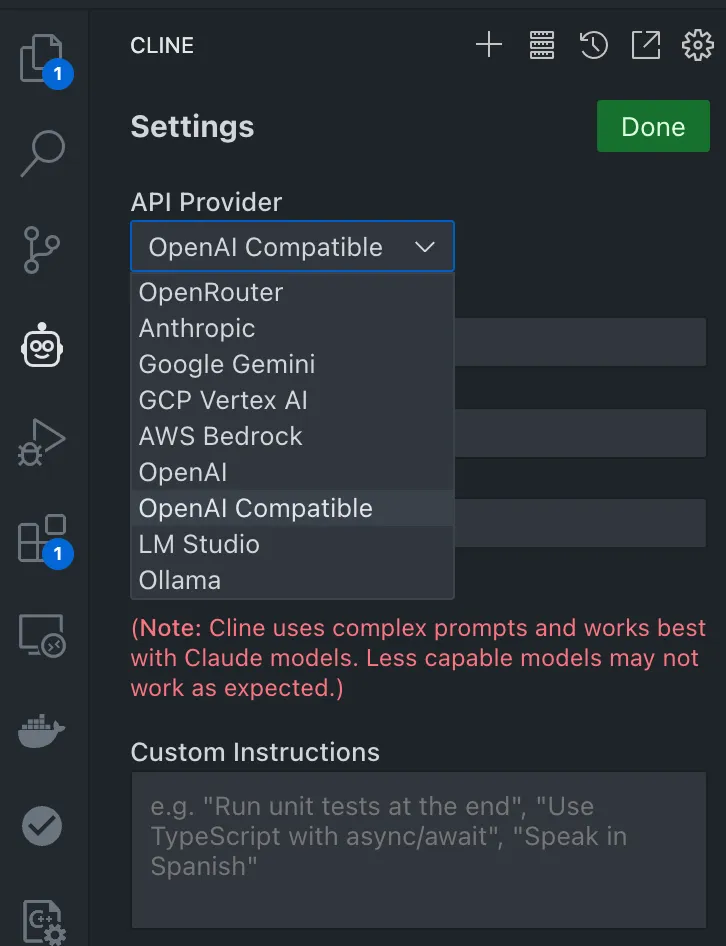This screenshot has width=726, height=946.
Task: Focus the Custom Instructions text area
Action: pyautogui.click(x=419, y=849)
